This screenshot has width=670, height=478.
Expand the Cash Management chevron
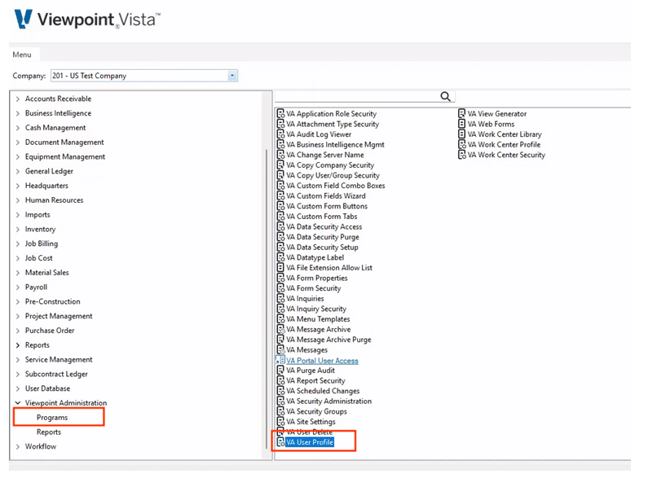click(18, 128)
